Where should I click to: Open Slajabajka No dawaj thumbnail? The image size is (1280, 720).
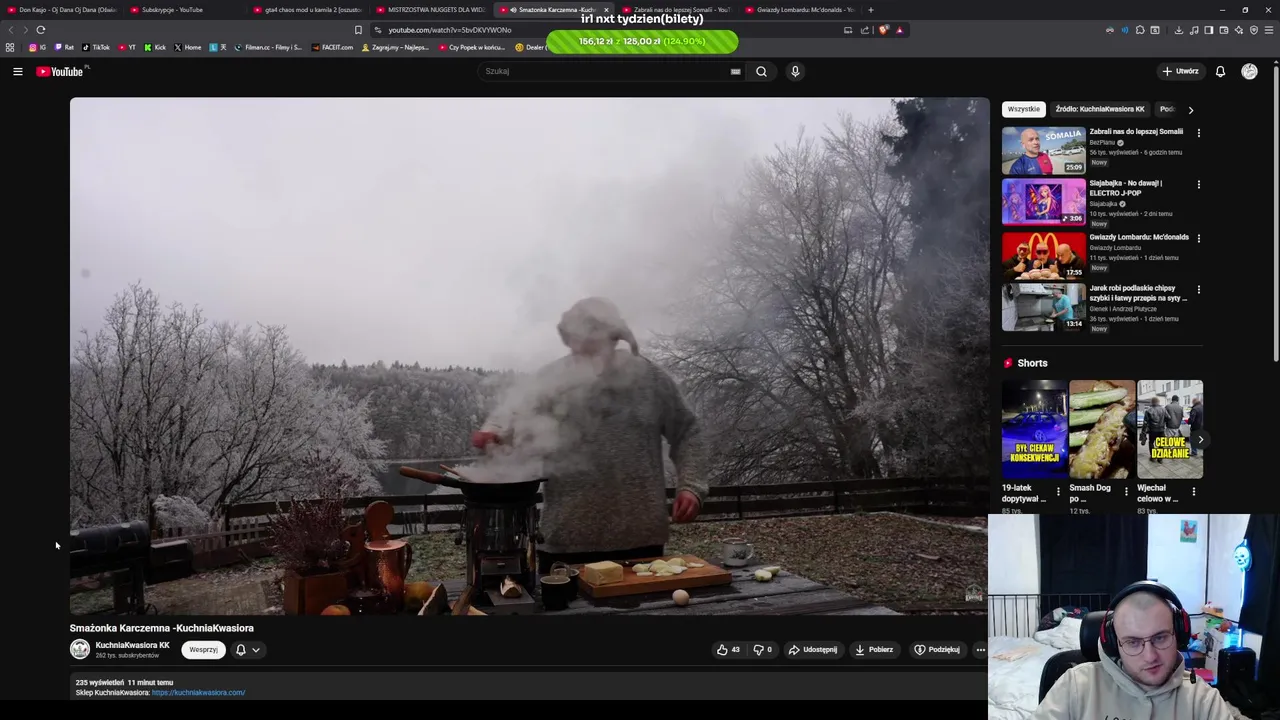pos(1043,202)
